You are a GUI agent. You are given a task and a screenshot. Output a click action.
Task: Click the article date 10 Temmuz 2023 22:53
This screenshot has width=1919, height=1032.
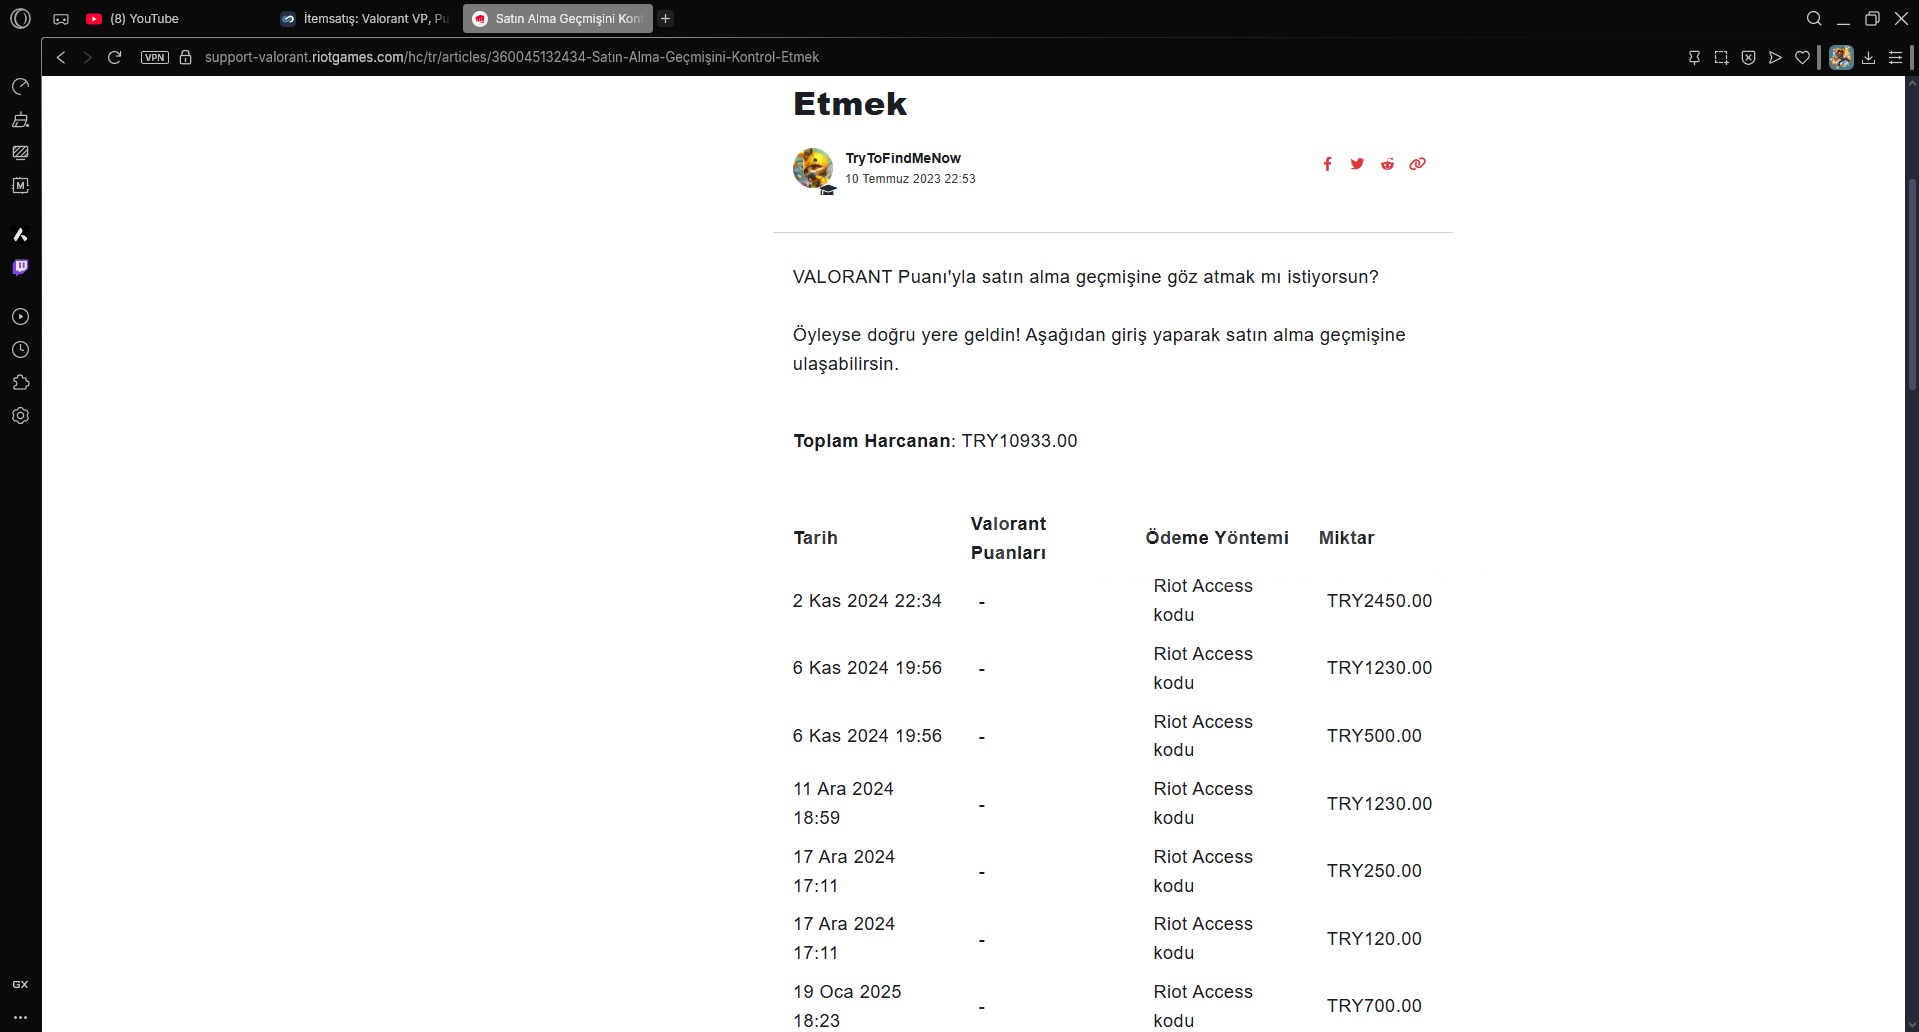pos(910,179)
